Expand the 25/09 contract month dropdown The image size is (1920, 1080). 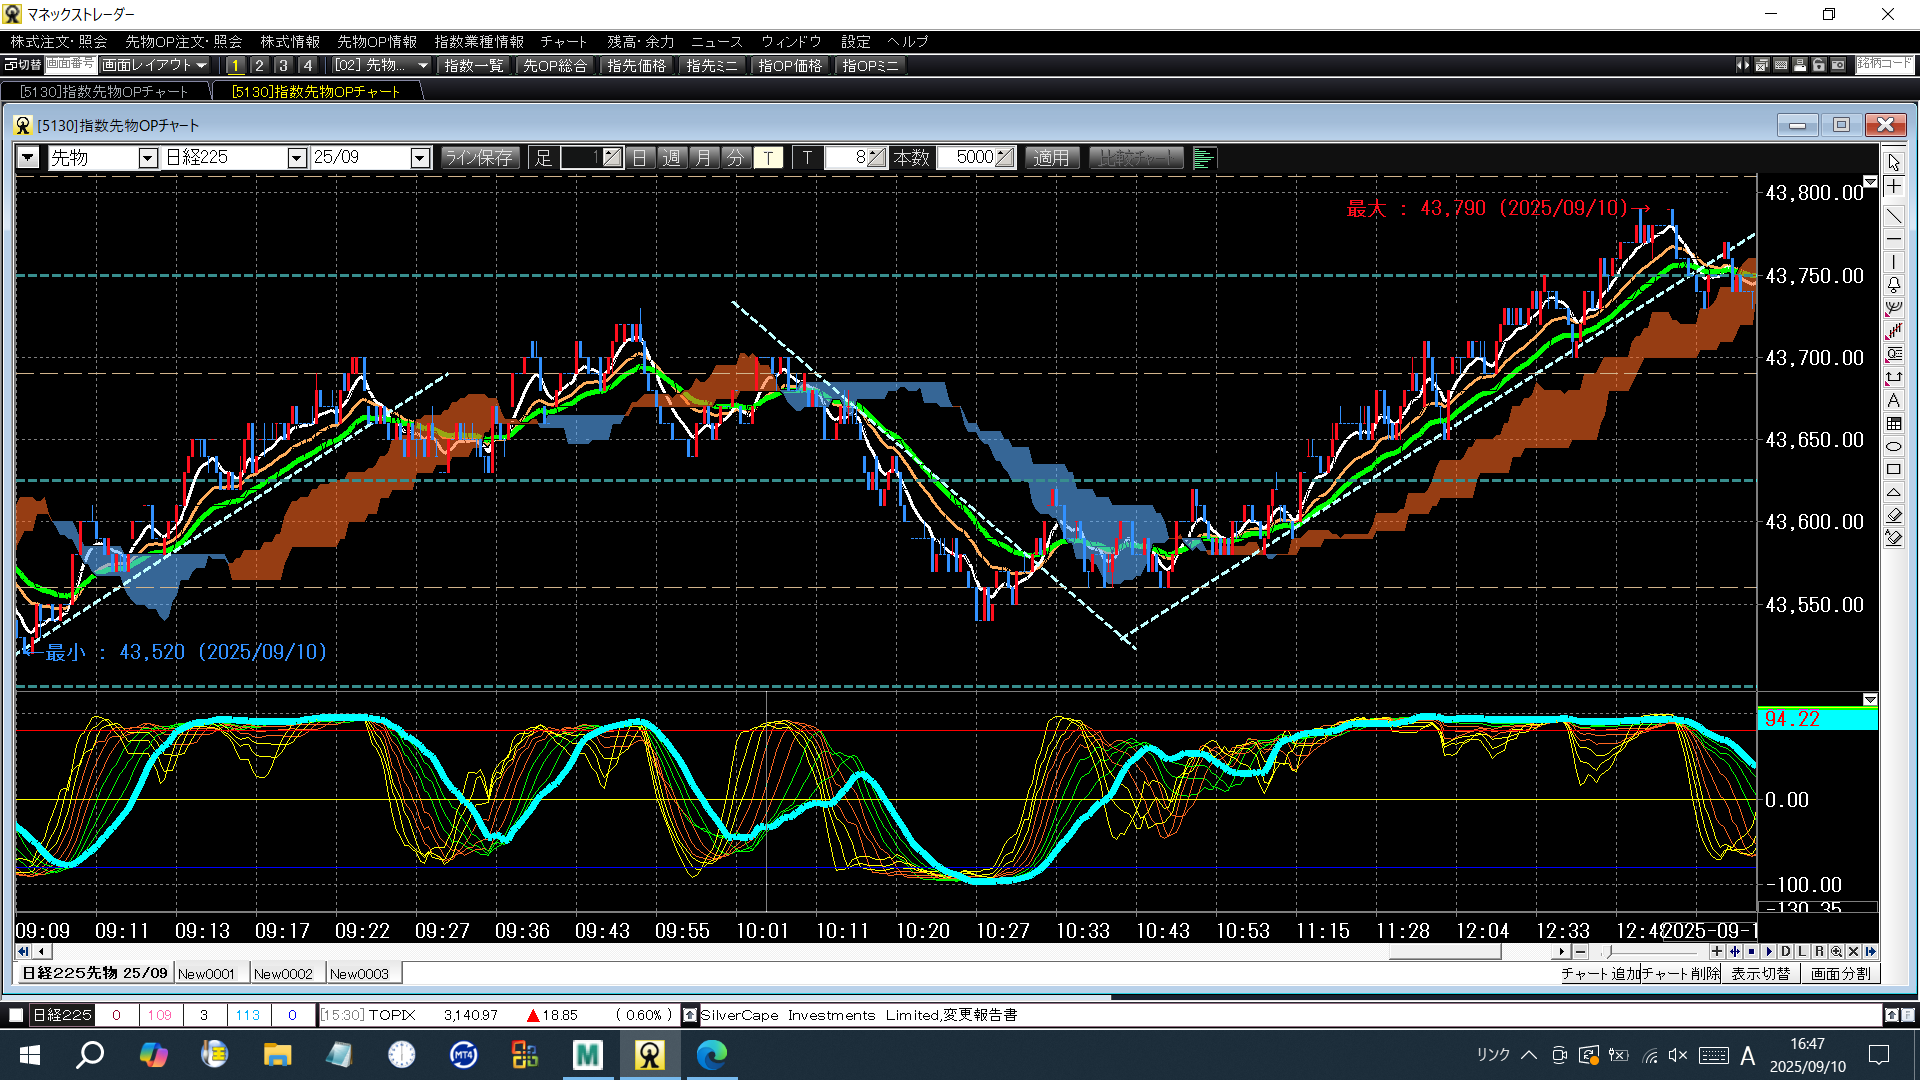coord(420,158)
